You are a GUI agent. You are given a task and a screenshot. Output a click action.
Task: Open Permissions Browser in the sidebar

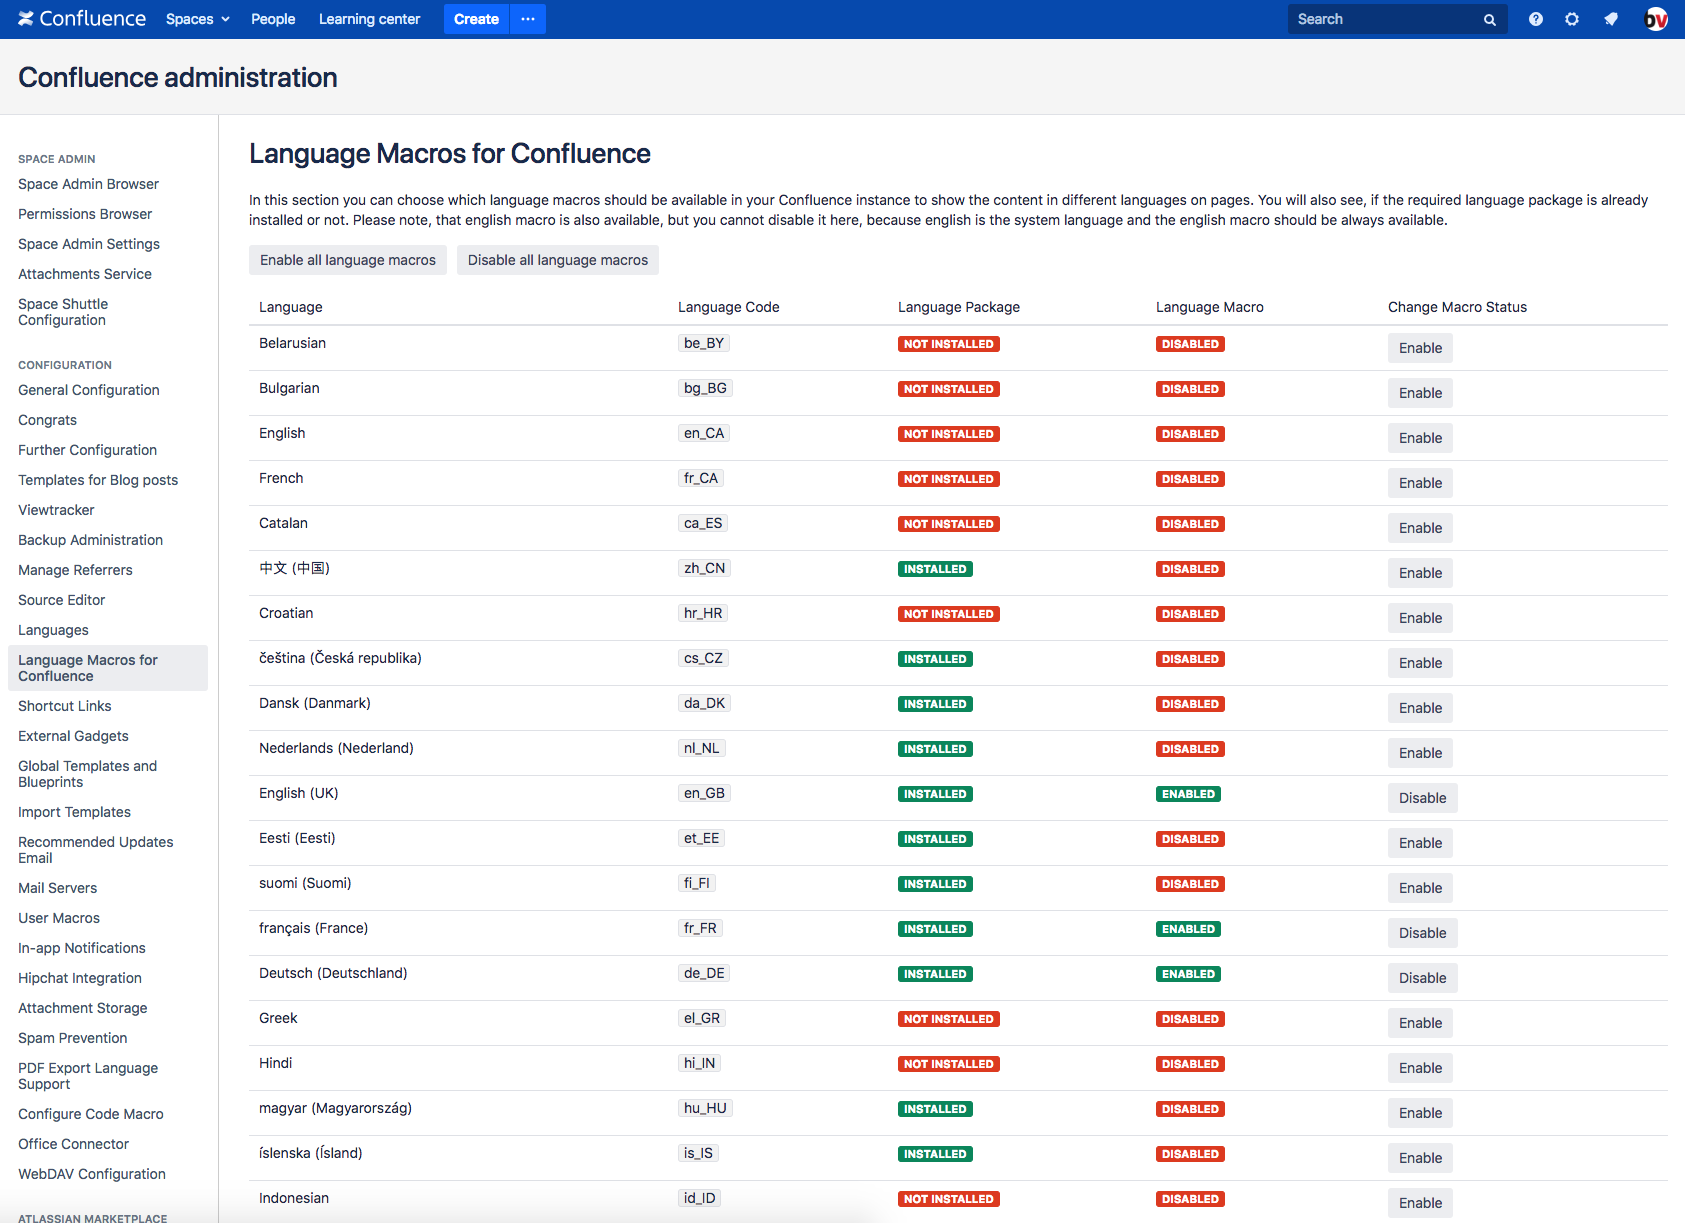click(84, 214)
